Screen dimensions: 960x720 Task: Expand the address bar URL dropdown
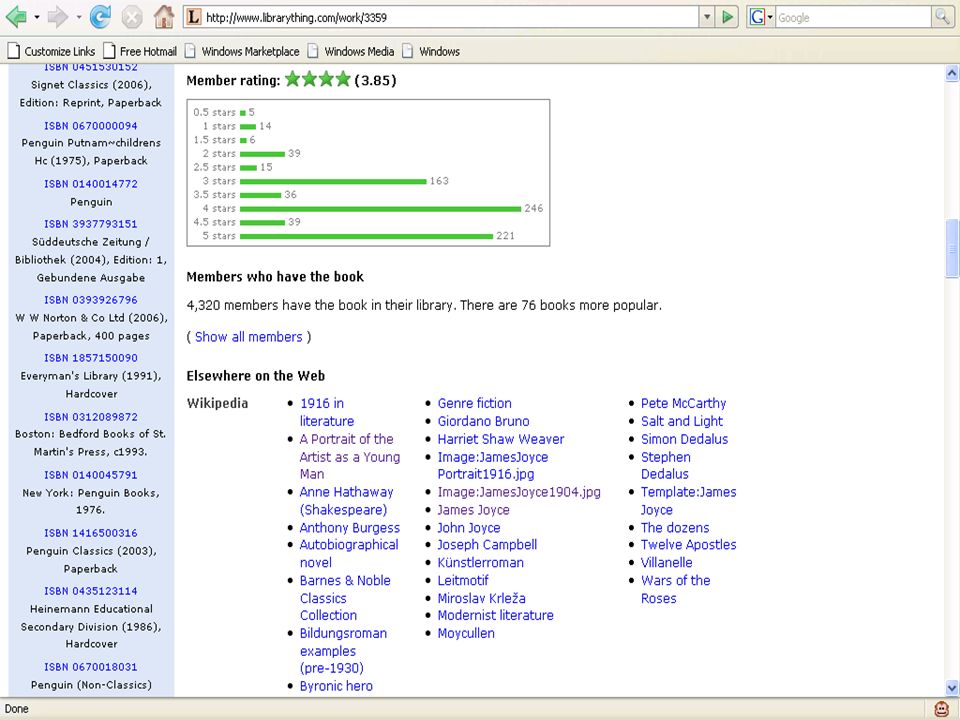(x=707, y=17)
